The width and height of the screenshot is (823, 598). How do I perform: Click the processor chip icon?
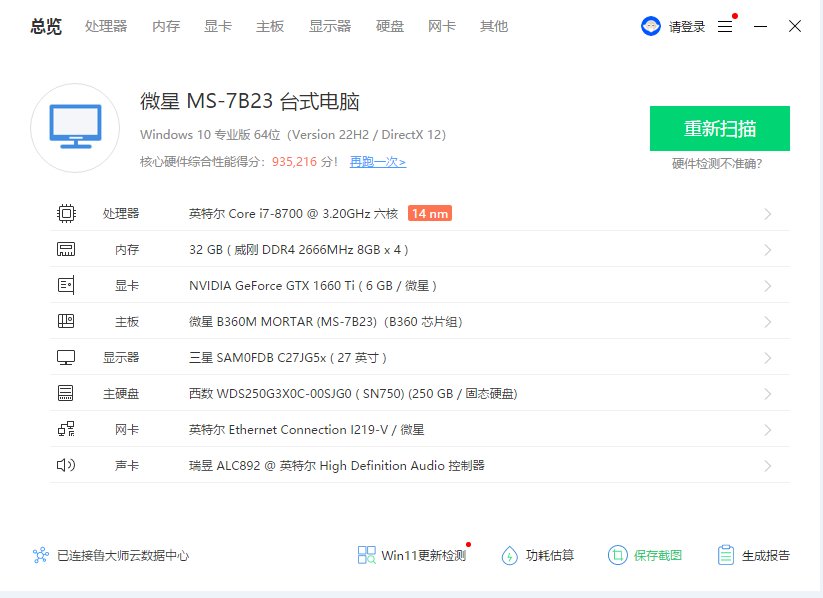pyautogui.click(x=66, y=213)
